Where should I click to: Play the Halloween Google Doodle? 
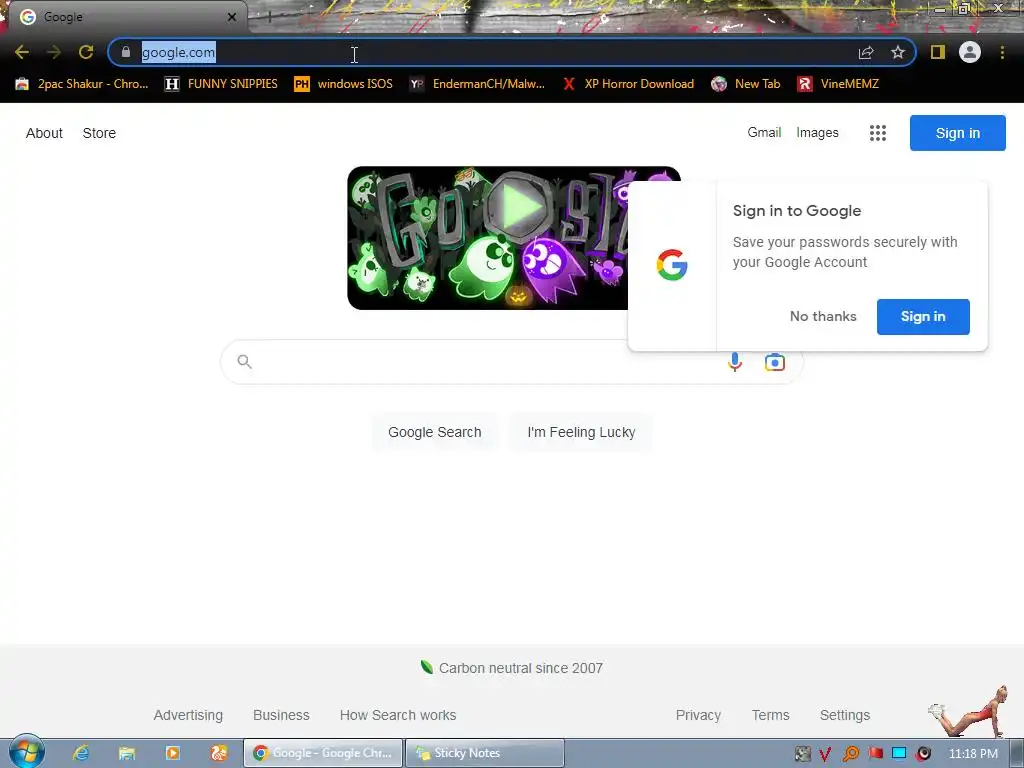520,208
